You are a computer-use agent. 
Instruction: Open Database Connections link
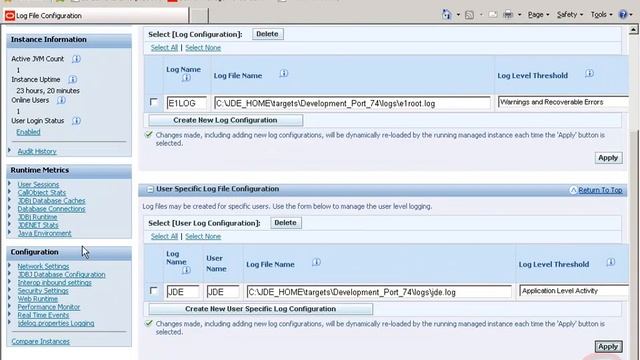coord(51,209)
